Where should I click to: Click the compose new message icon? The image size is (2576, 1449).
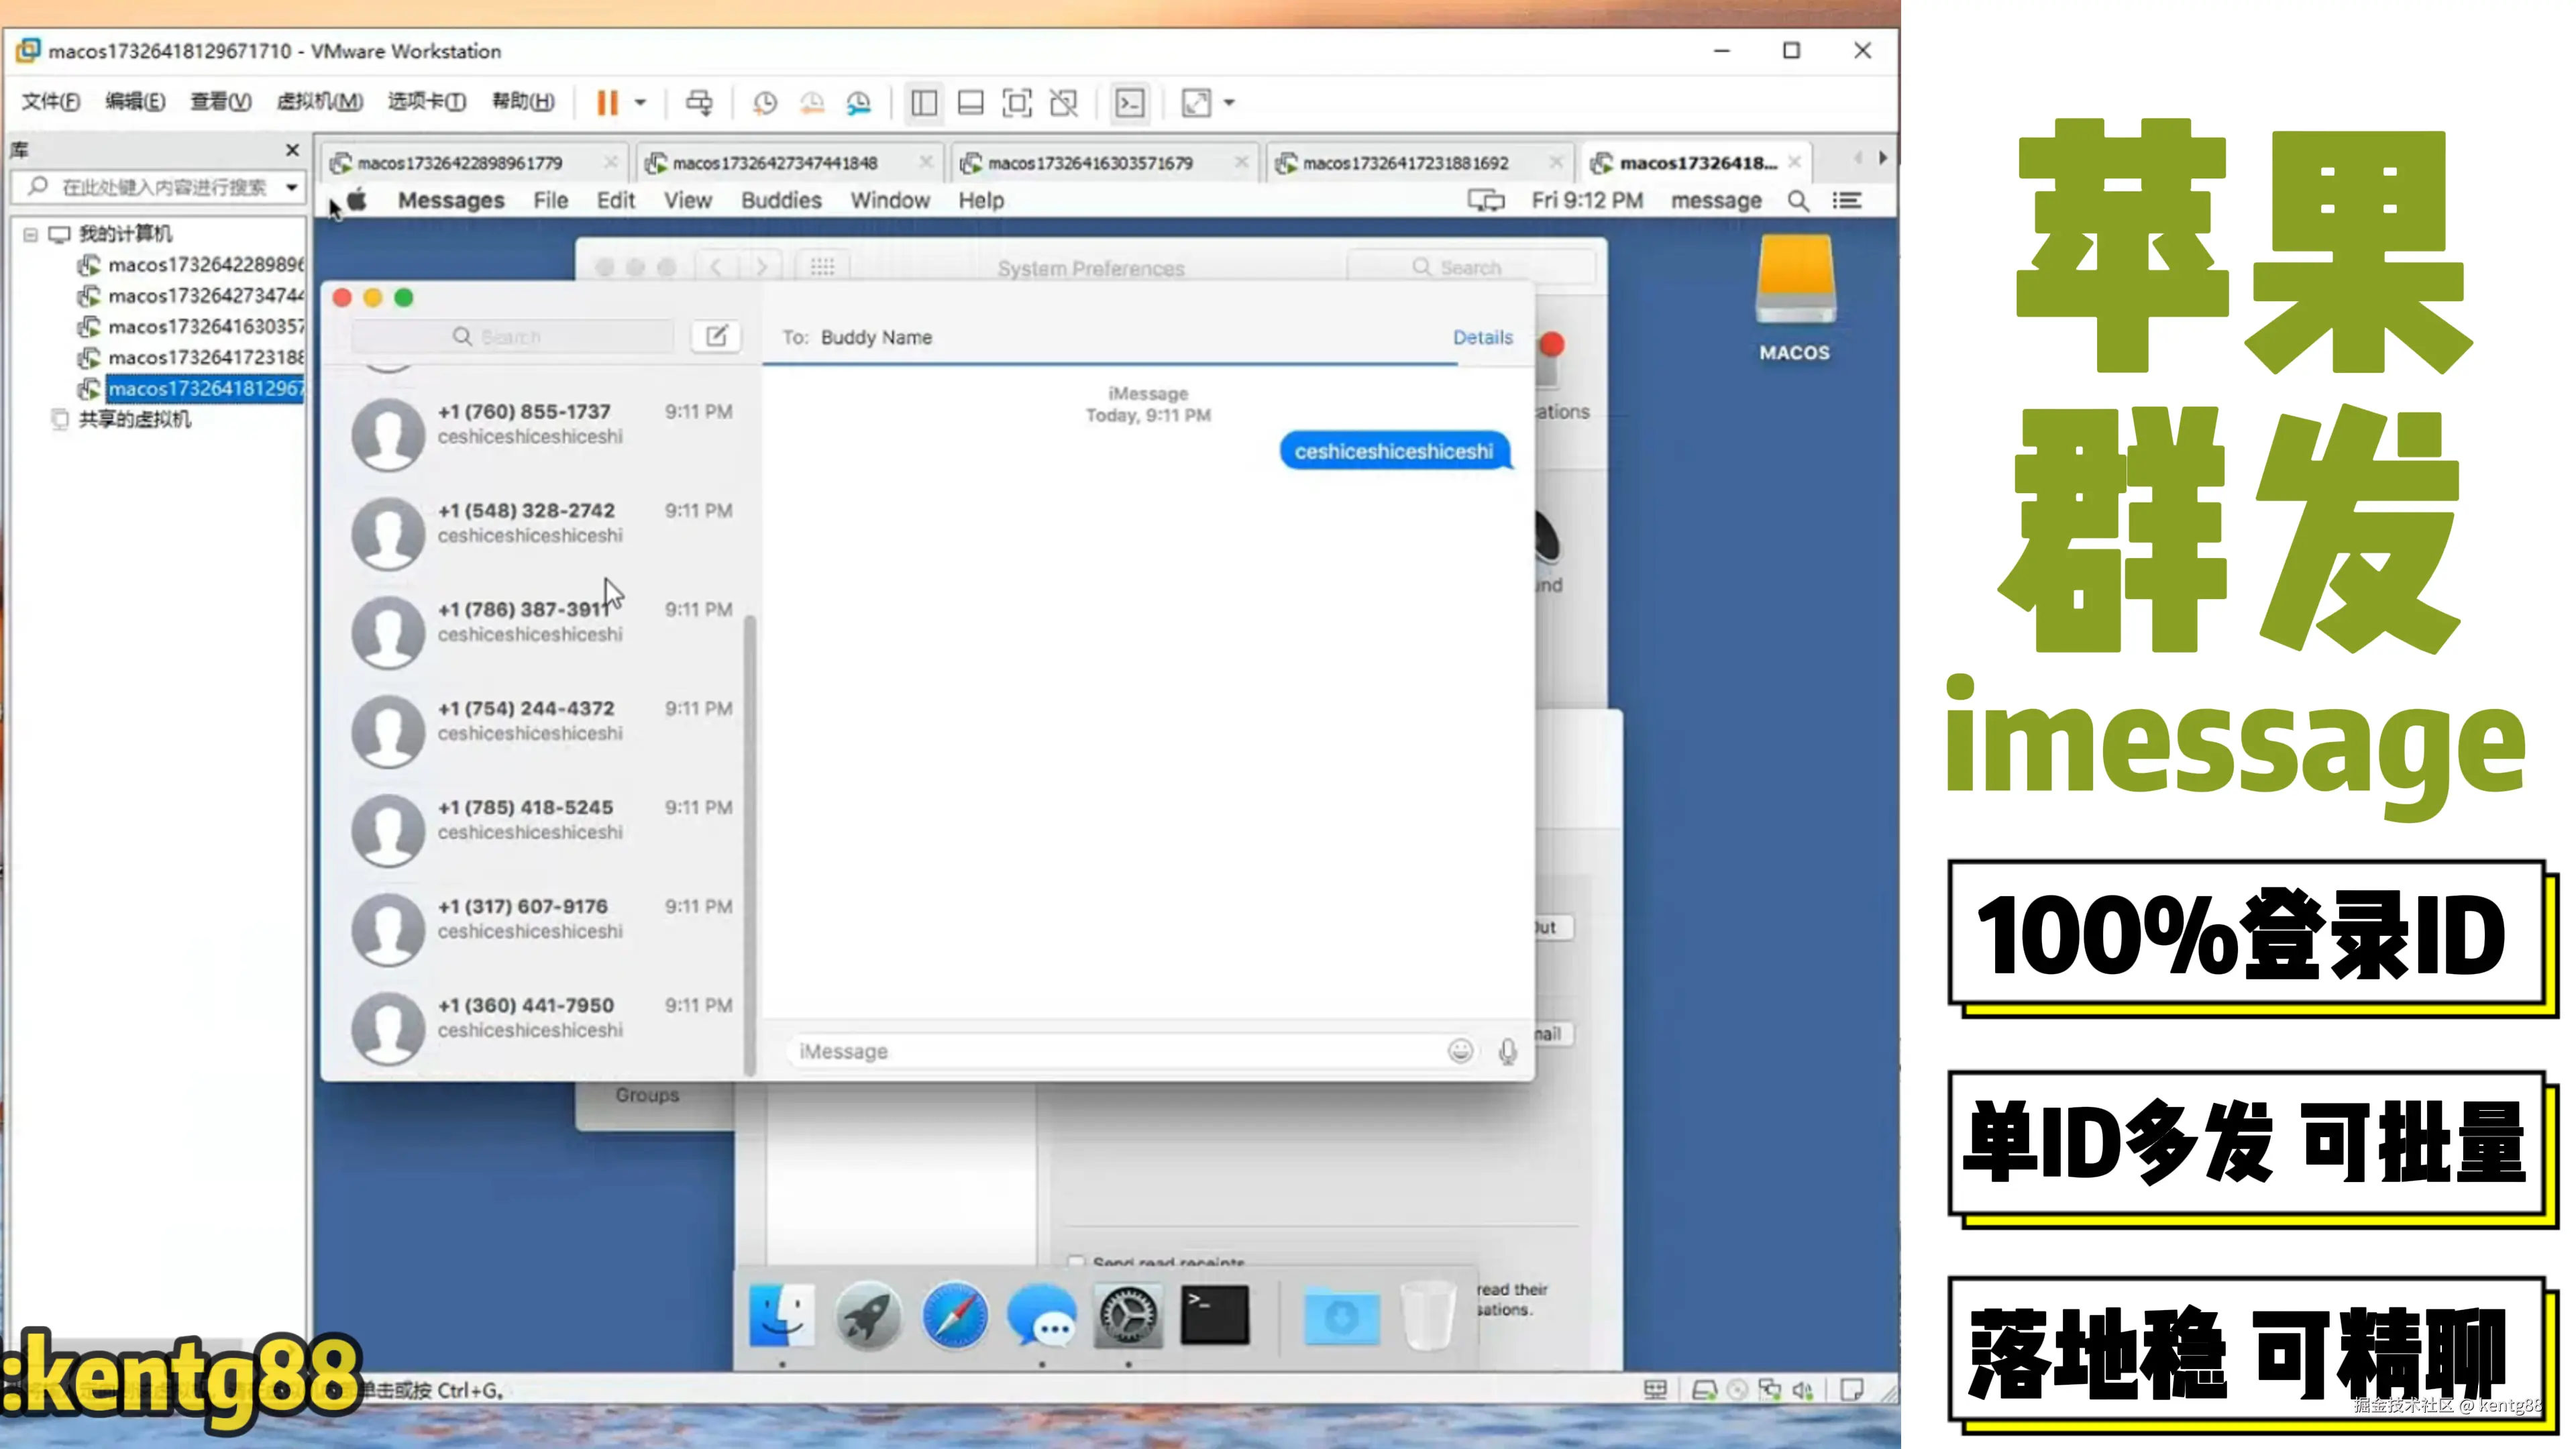click(716, 336)
